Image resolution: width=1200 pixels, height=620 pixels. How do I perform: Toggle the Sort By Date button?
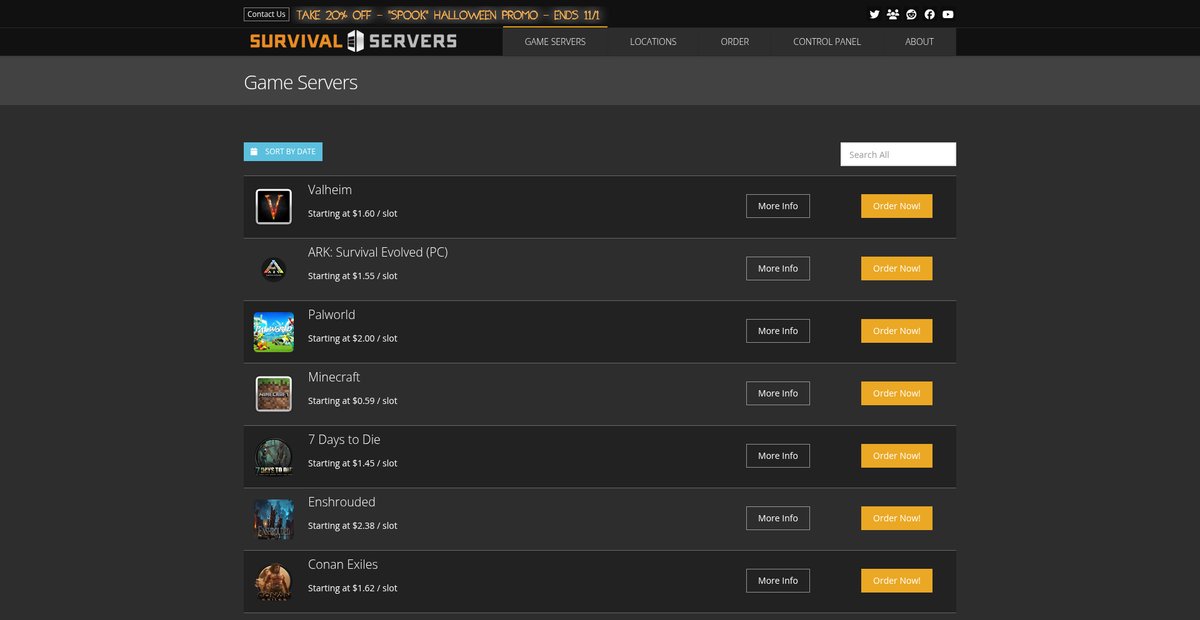coord(283,152)
